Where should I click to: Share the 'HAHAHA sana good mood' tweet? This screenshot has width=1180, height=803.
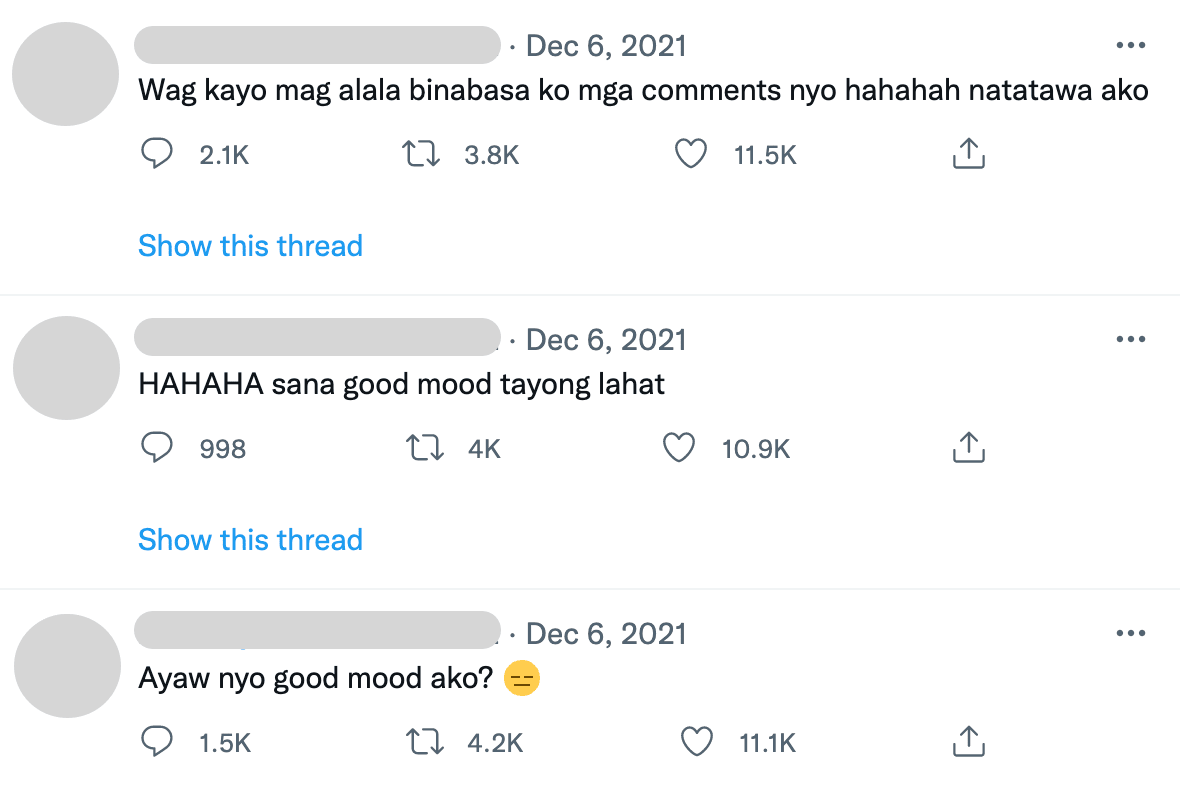coord(968,449)
